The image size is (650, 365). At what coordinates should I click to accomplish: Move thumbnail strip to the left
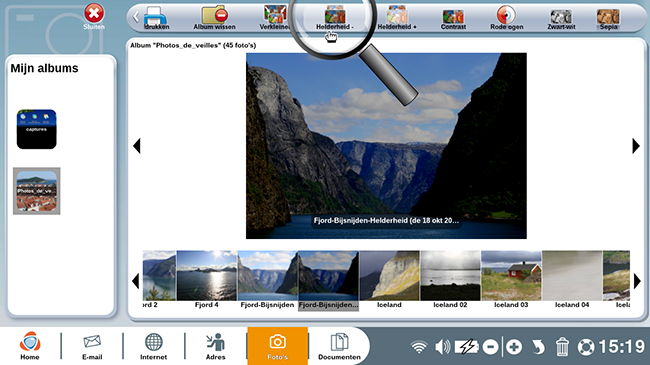point(136,281)
